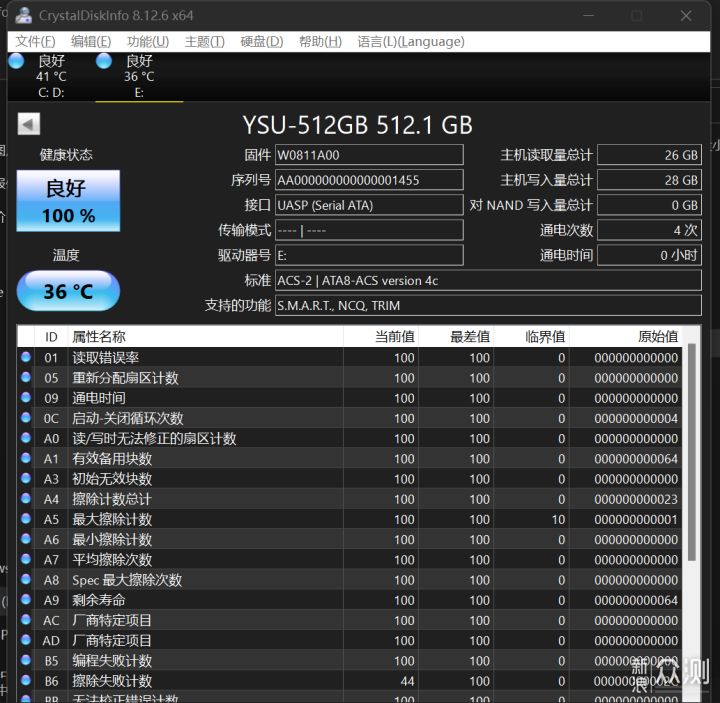Select the C: D: disk at 41 °C
The width and height of the screenshot is (720, 703).
click(x=51, y=76)
